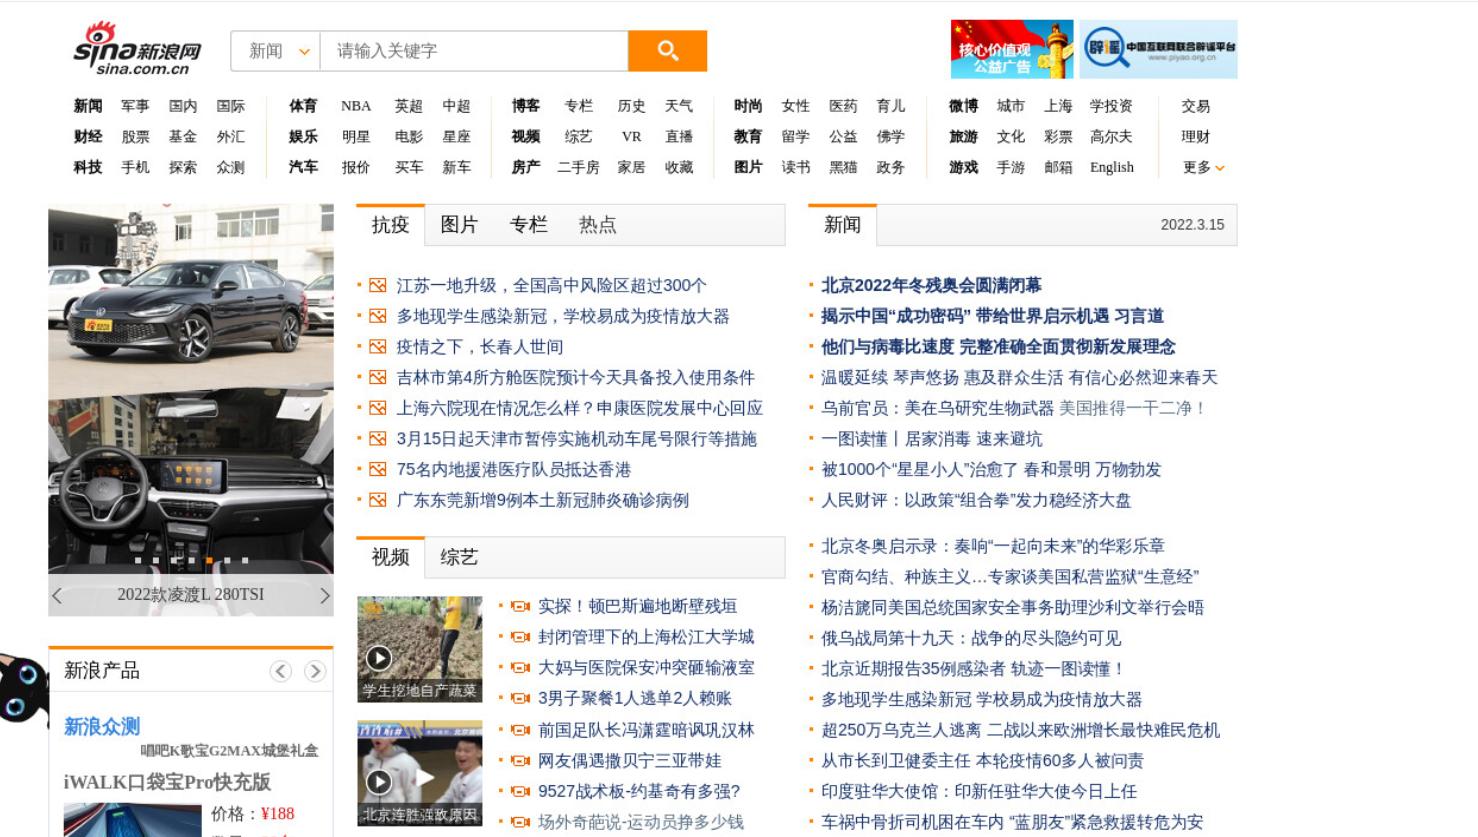Click video icon beside 3男子聚餐1人逃单2人赖账

520,699
